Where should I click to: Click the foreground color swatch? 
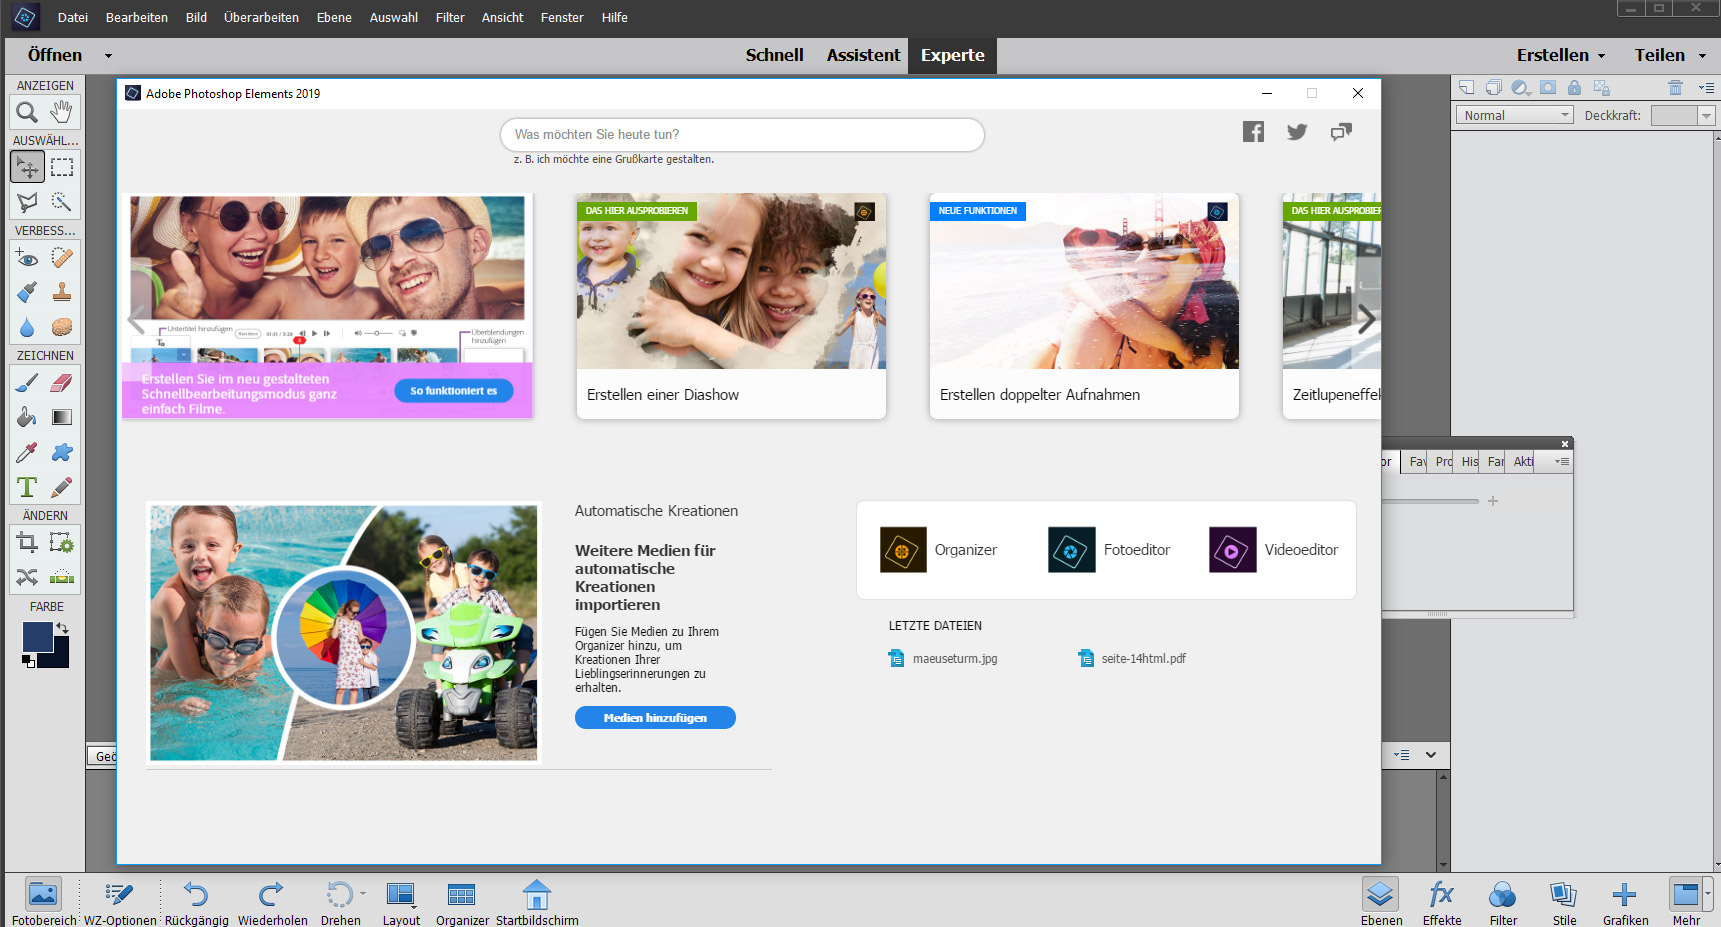[37, 637]
